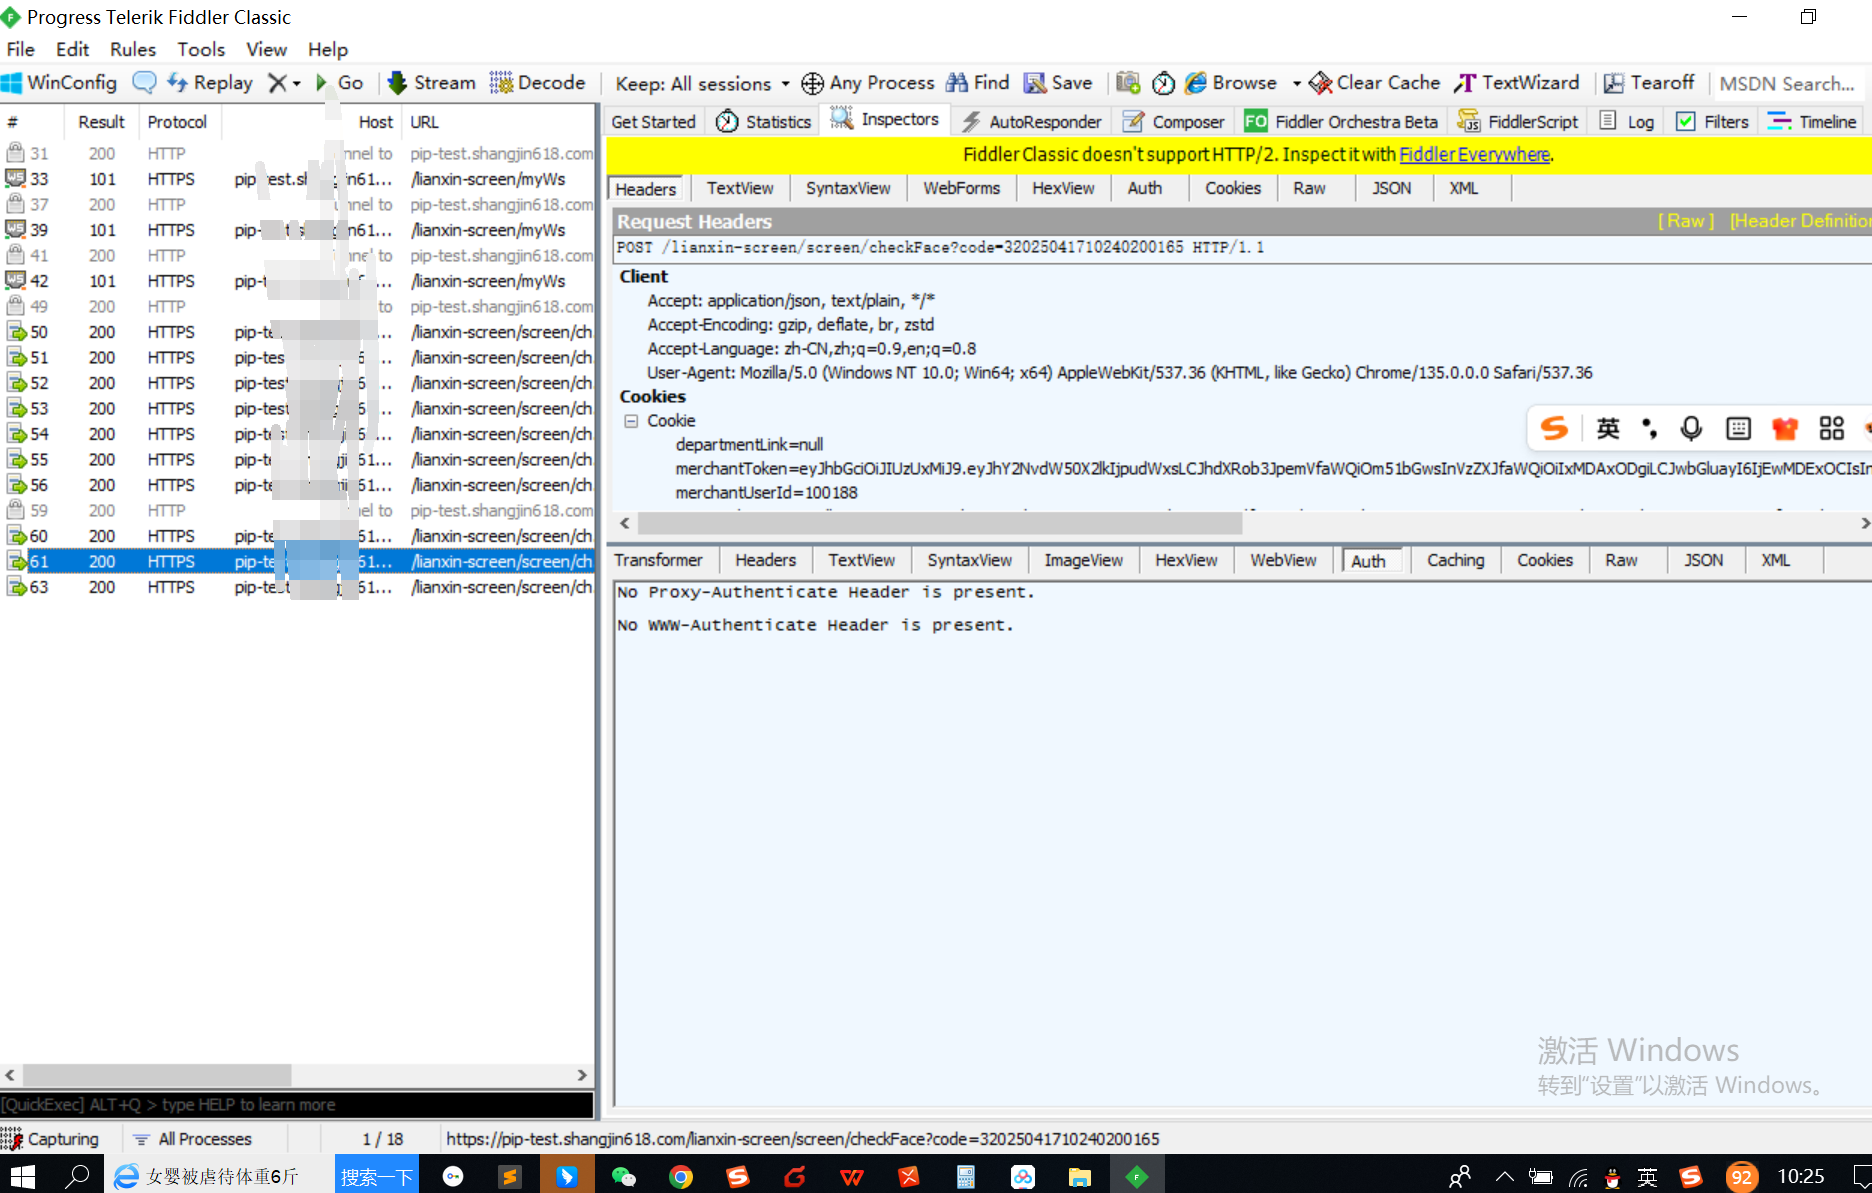
Task: Click the Remove sessions X icon
Action: [x=277, y=83]
